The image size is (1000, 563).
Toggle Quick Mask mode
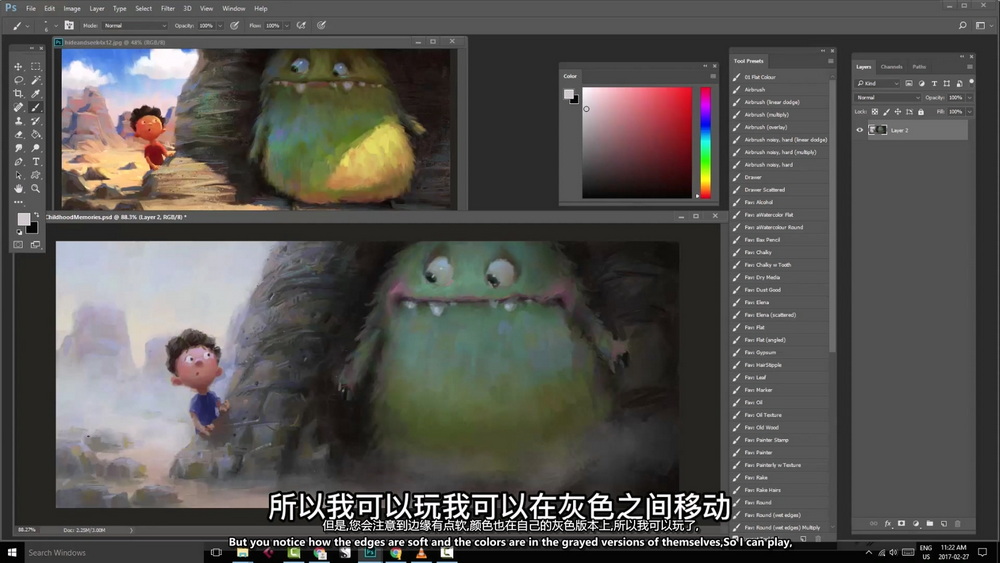click(18, 245)
